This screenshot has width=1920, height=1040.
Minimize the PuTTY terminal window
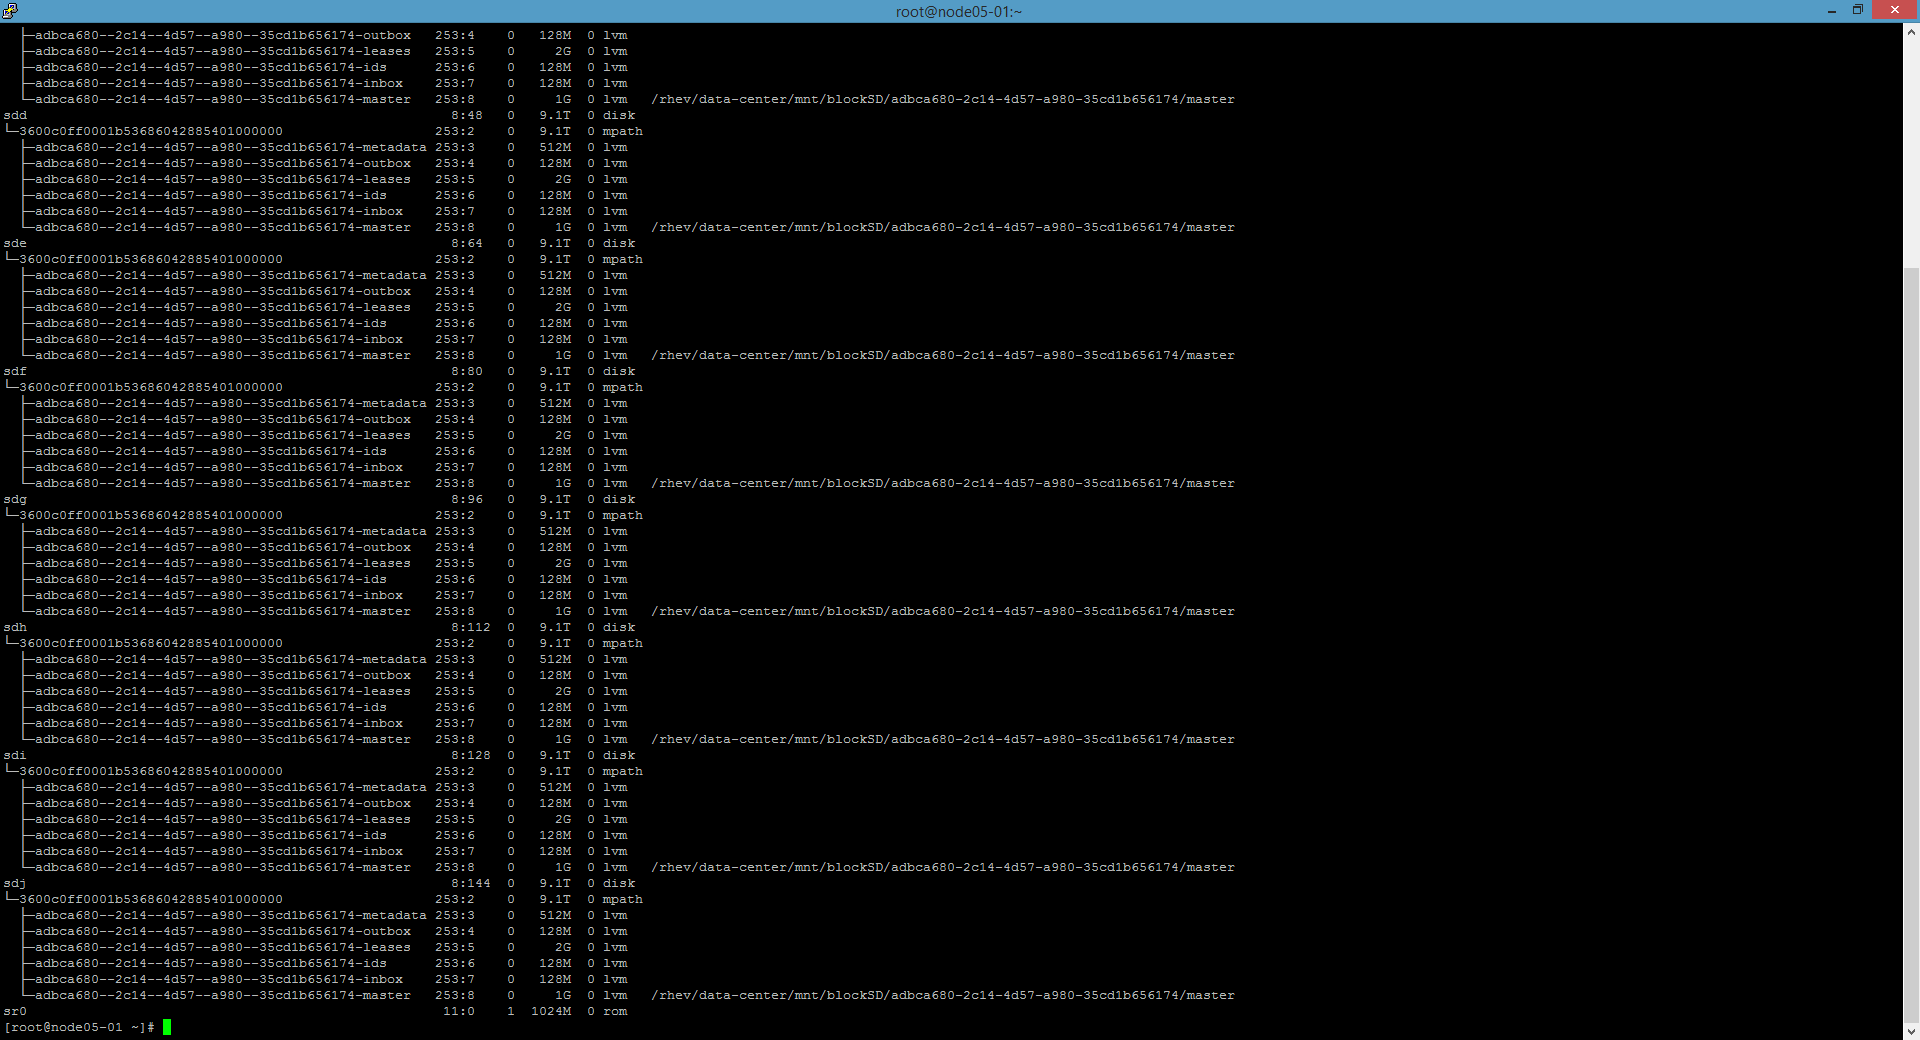tap(1831, 11)
